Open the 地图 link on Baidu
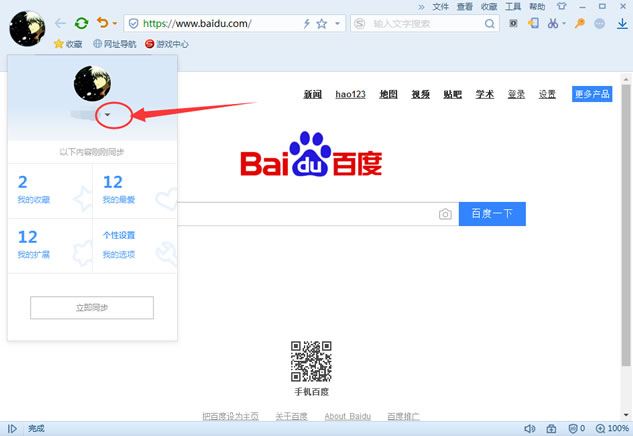Screen dimensions: 633x436 tap(388, 94)
